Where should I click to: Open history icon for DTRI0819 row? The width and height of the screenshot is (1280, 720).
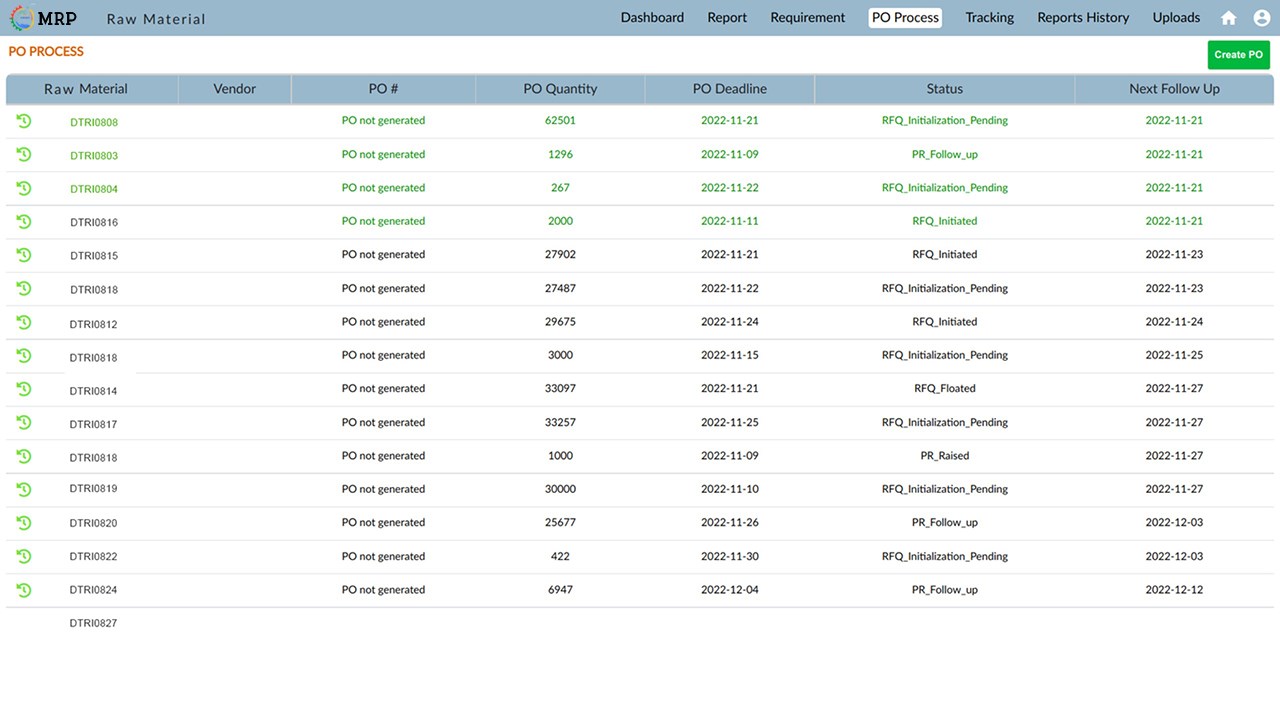tap(24, 489)
